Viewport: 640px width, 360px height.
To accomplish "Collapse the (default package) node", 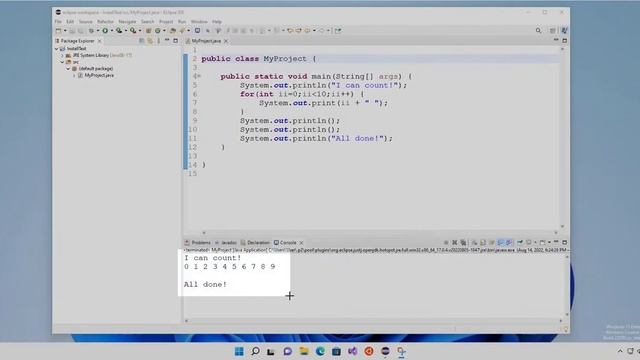I will [68, 69].
